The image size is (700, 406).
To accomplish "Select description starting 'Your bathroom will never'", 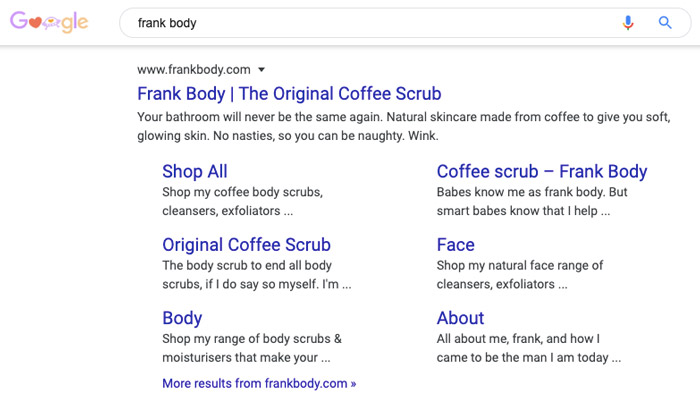I will coord(404,126).
